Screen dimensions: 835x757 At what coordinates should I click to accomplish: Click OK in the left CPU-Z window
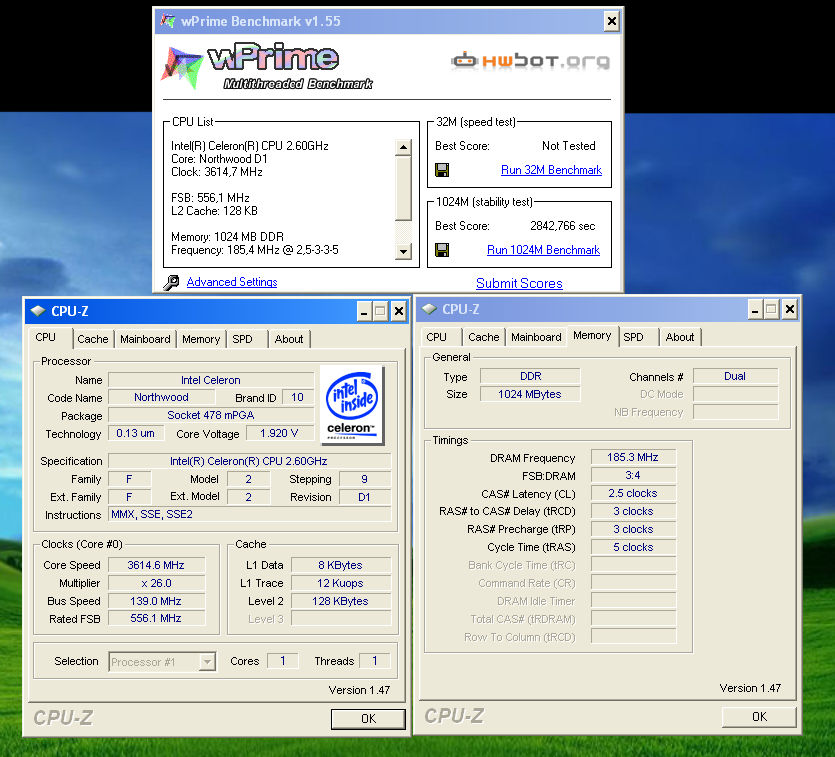click(368, 719)
